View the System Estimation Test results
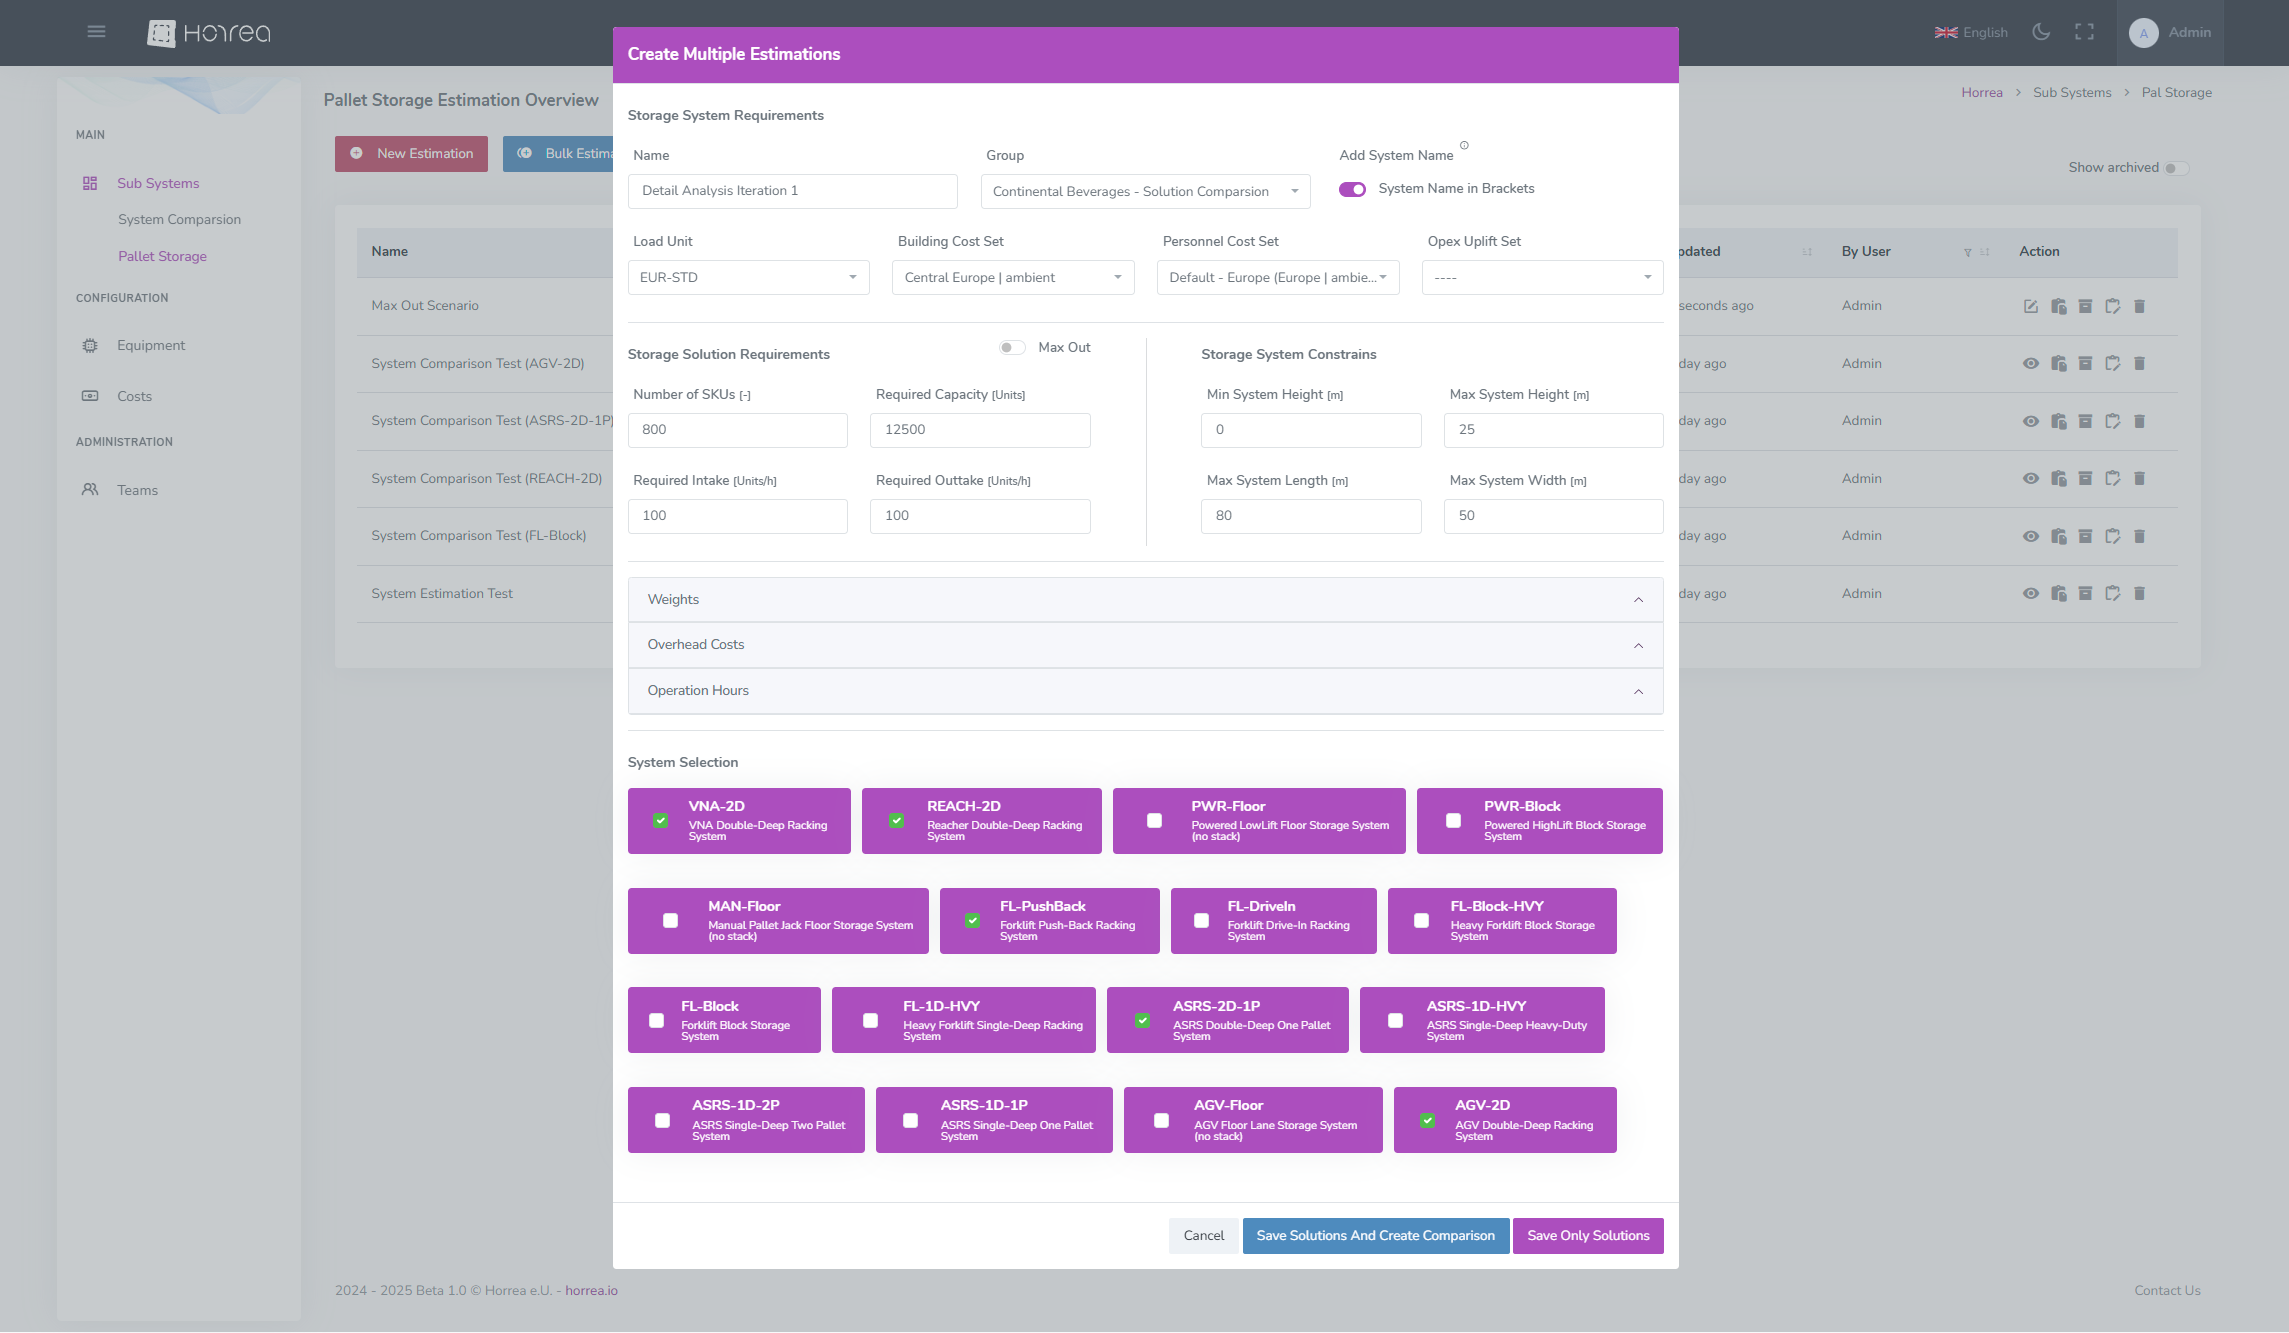 pyautogui.click(x=2030, y=593)
